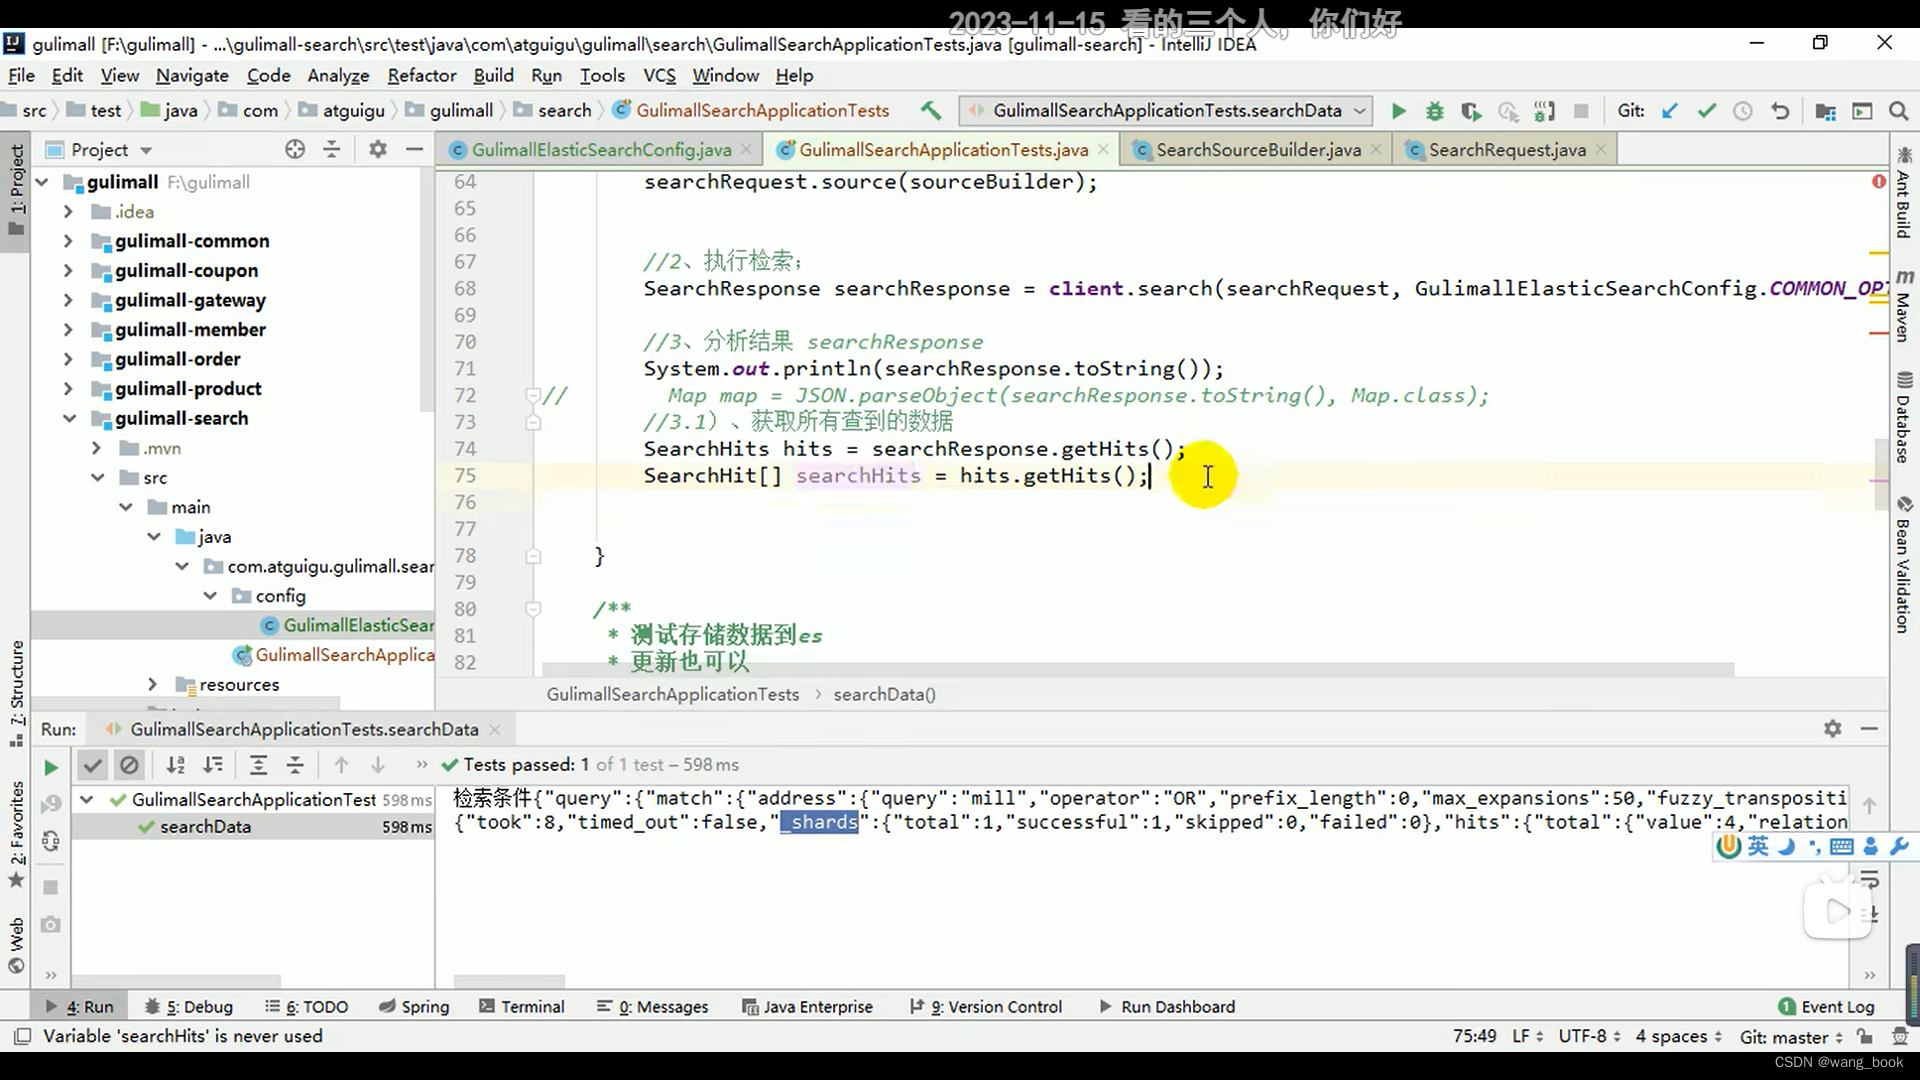The height and width of the screenshot is (1080, 1920).
Task: Switch to SearchSourceBuilder.java tab
Action: [x=1258, y=150]
